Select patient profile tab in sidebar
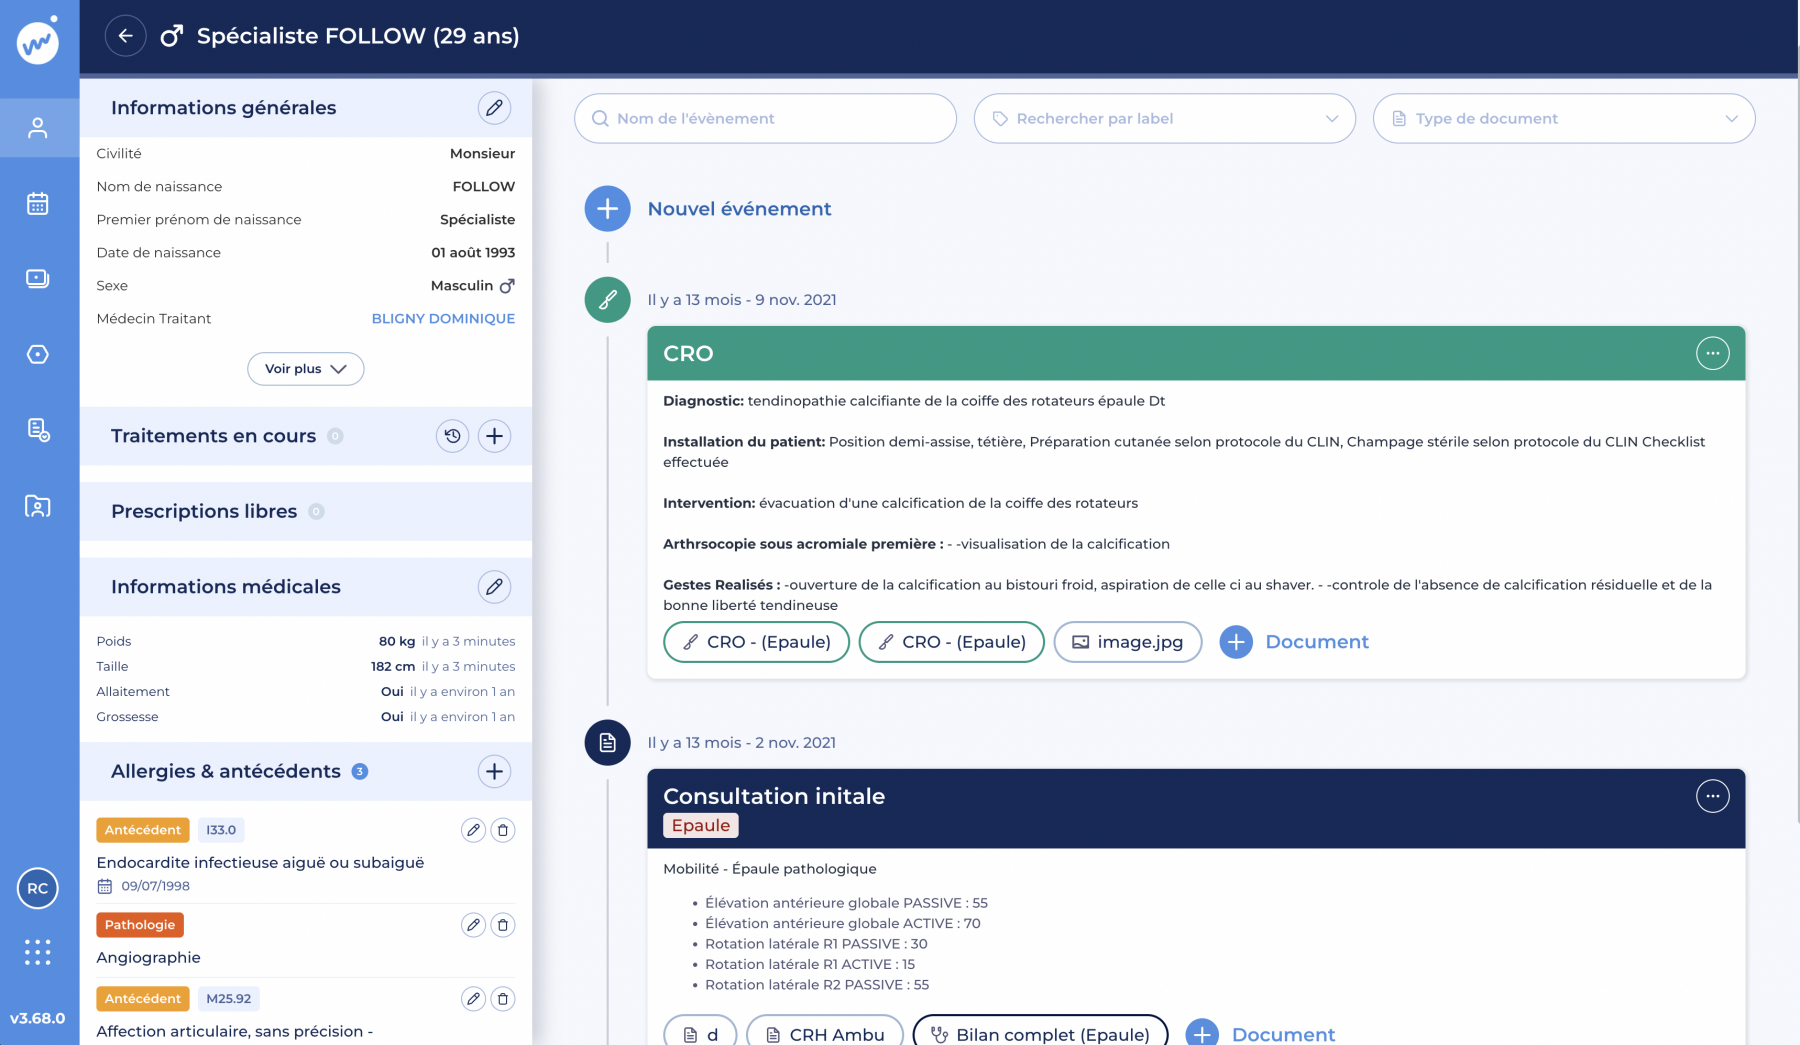1800x1045 pixels. [x=38, y=128]
